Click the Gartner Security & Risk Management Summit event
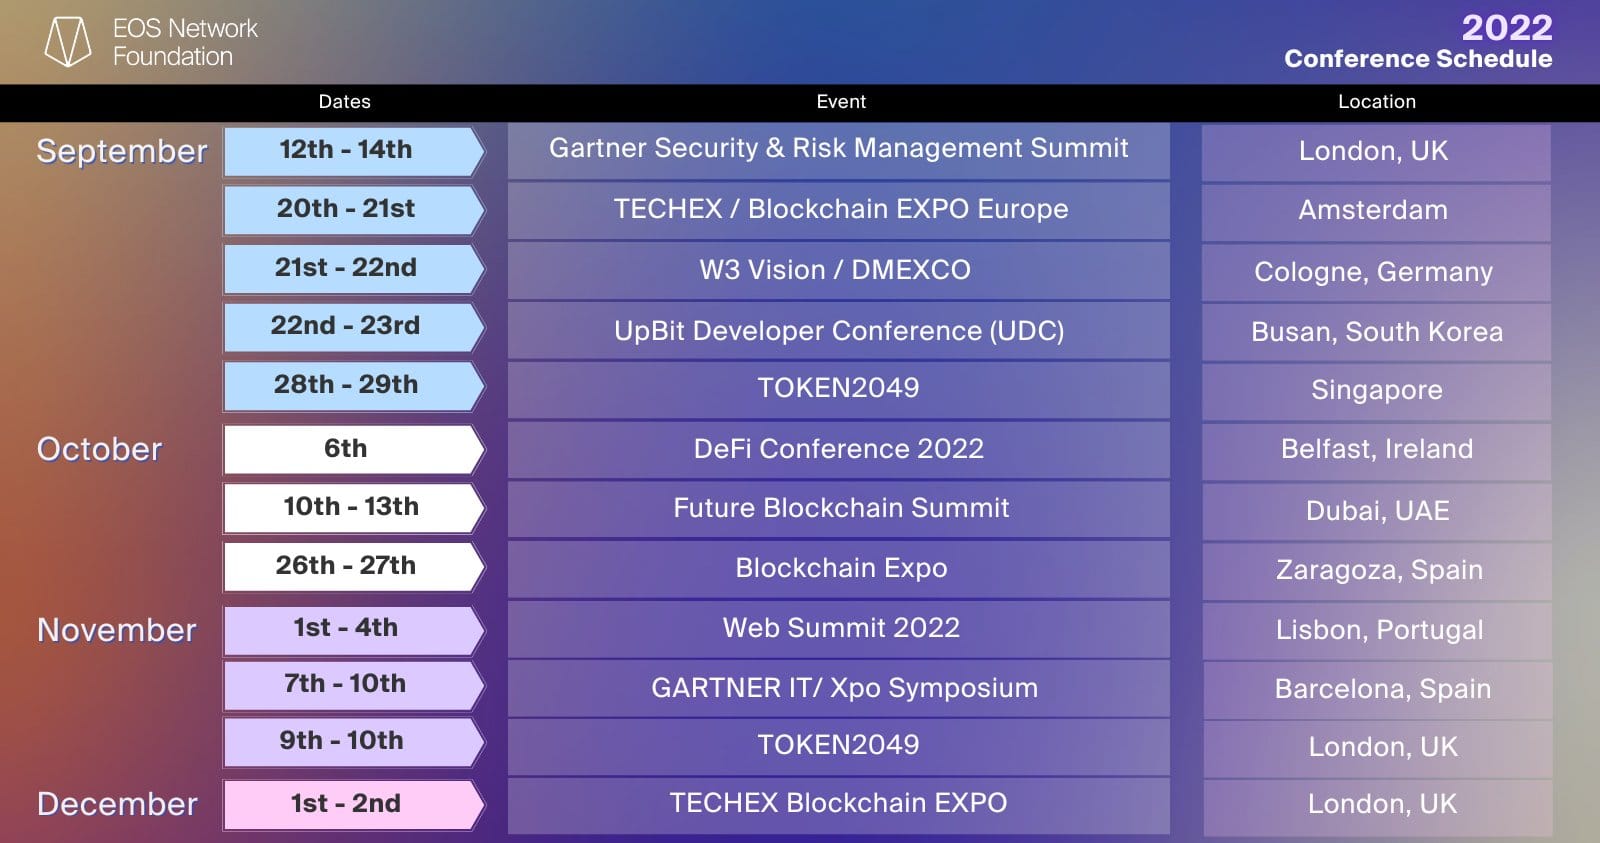The width and height of the screenshot is (1600, 843). [x=838, y=151]
